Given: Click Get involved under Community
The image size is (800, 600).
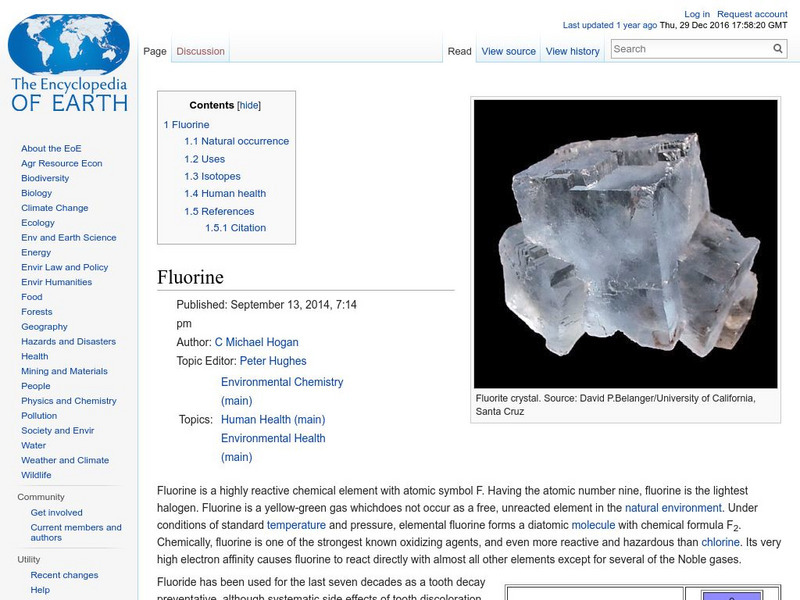Looking at the screenshot, I should click(x=56, y=512).
